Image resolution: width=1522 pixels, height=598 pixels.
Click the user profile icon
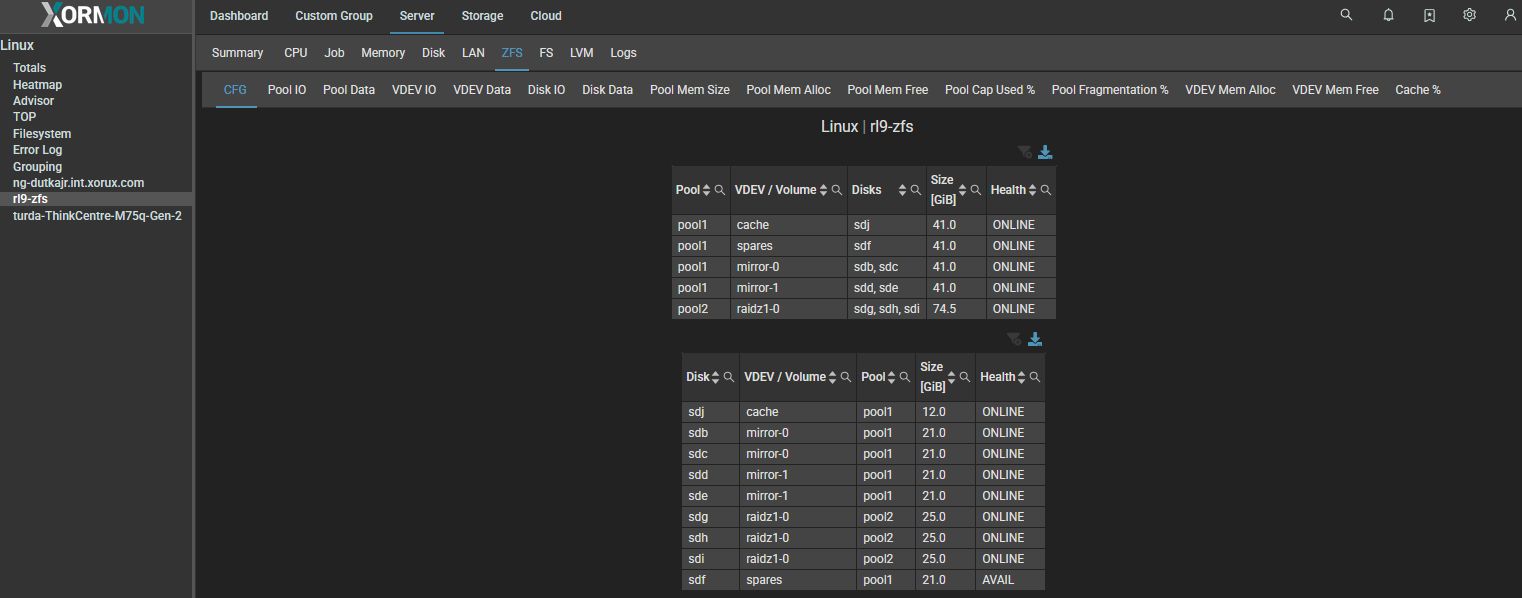tap(1509, 15)
